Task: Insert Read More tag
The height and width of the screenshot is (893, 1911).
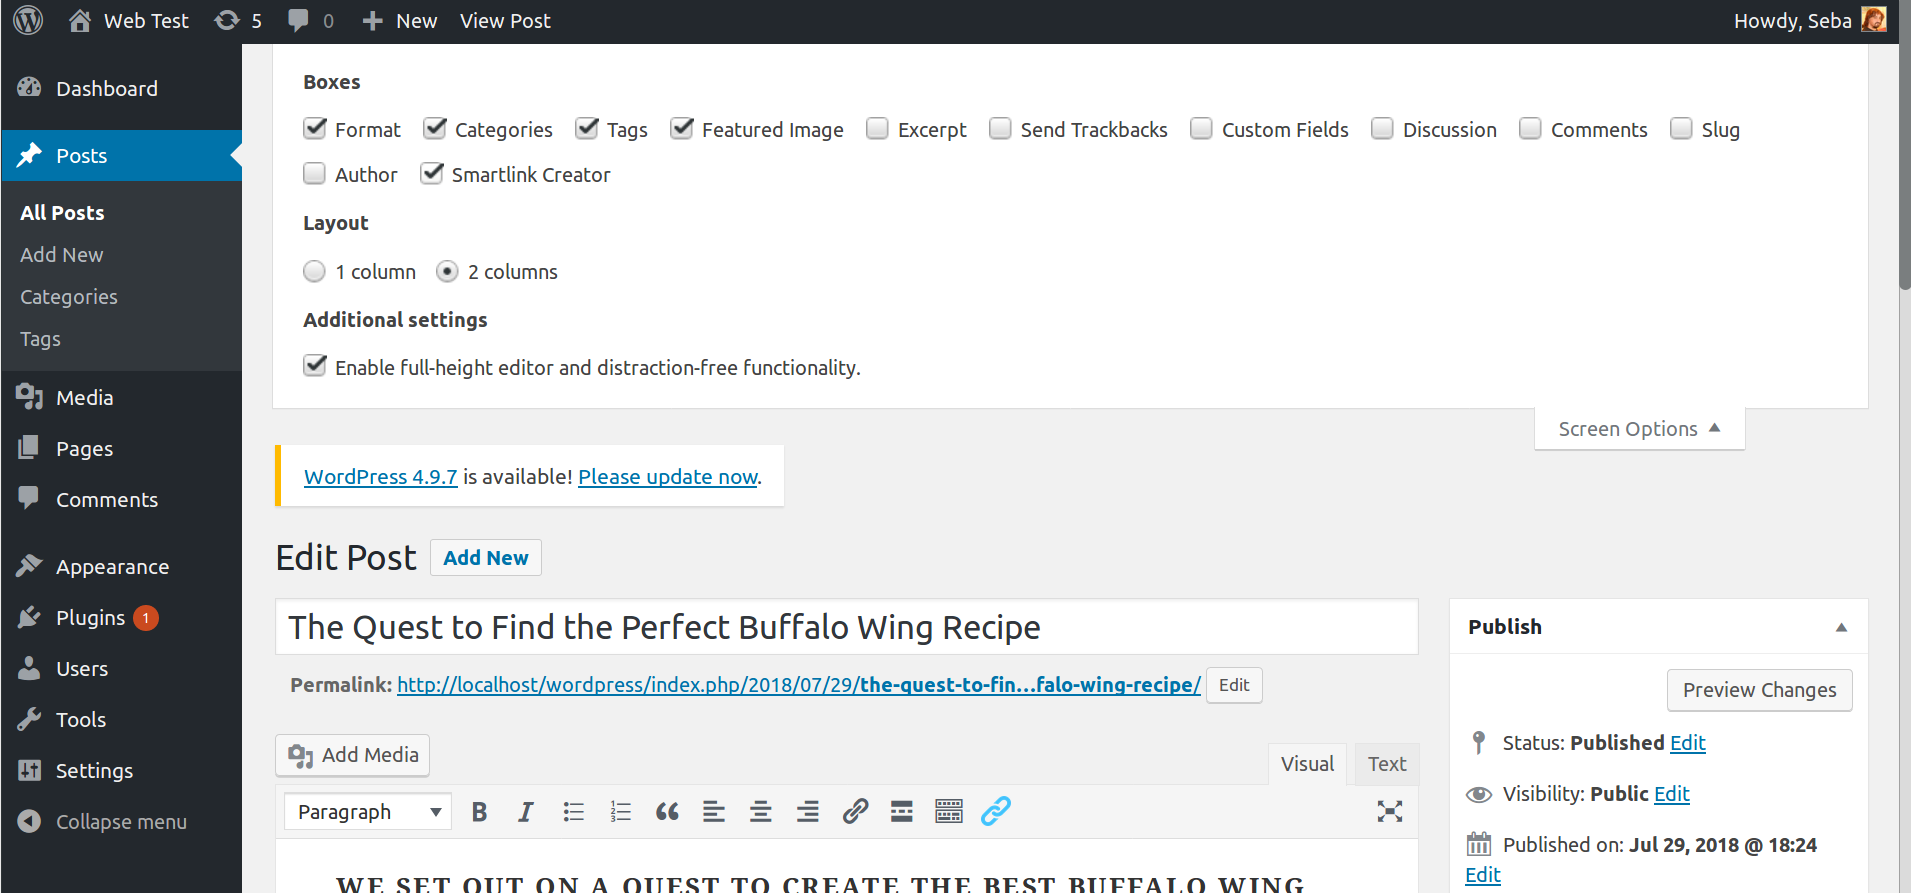Action: click(902, 811)
